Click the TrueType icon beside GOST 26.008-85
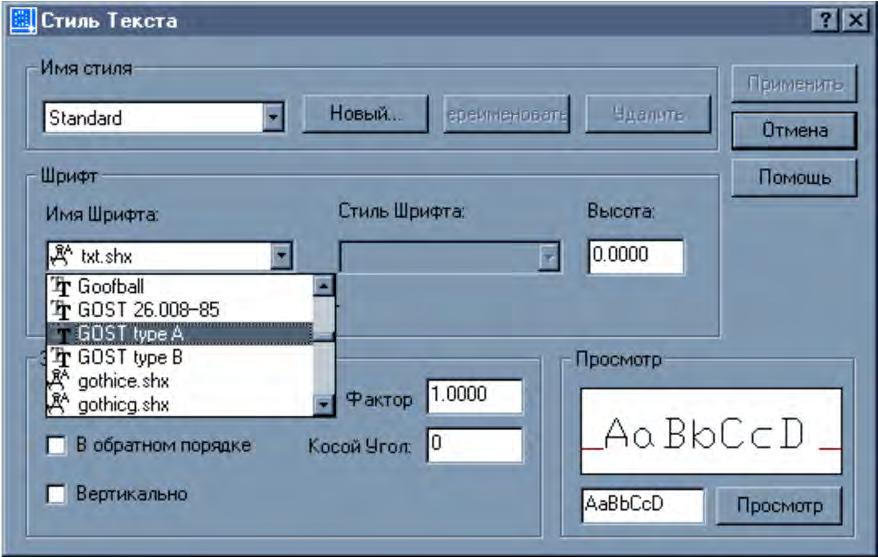Viewport: 878px width, 557px height. pyautogui.click(x=61, y=310)
